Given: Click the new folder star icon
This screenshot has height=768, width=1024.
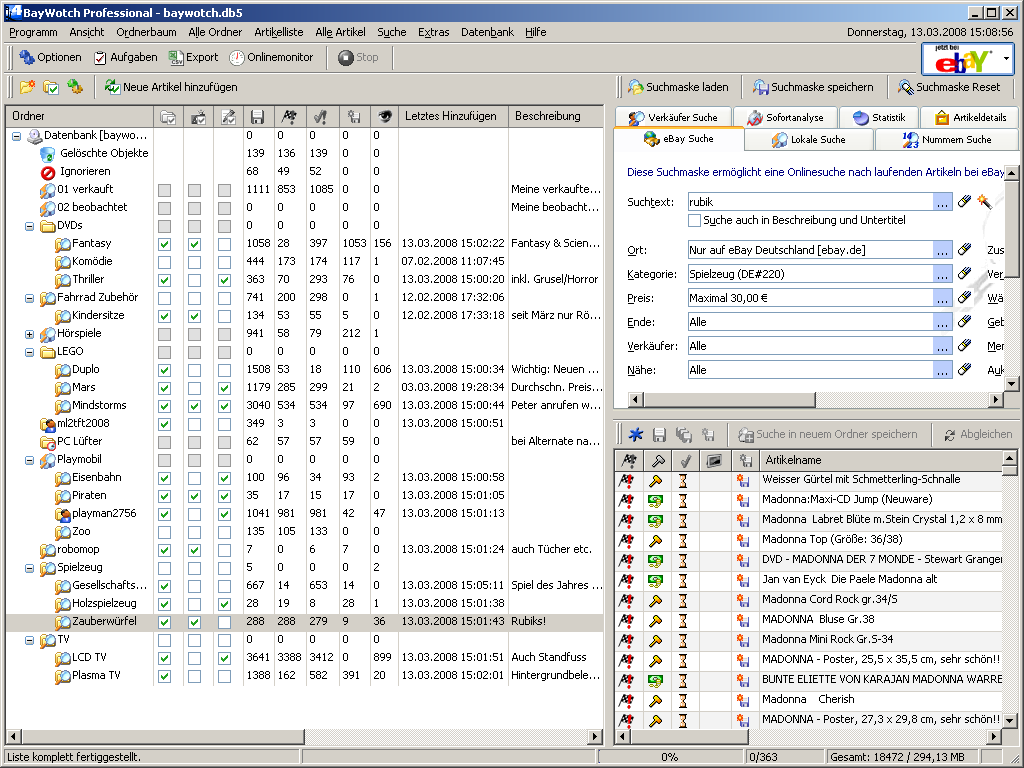Looking at the screenshot, I should tap(27, 87).
